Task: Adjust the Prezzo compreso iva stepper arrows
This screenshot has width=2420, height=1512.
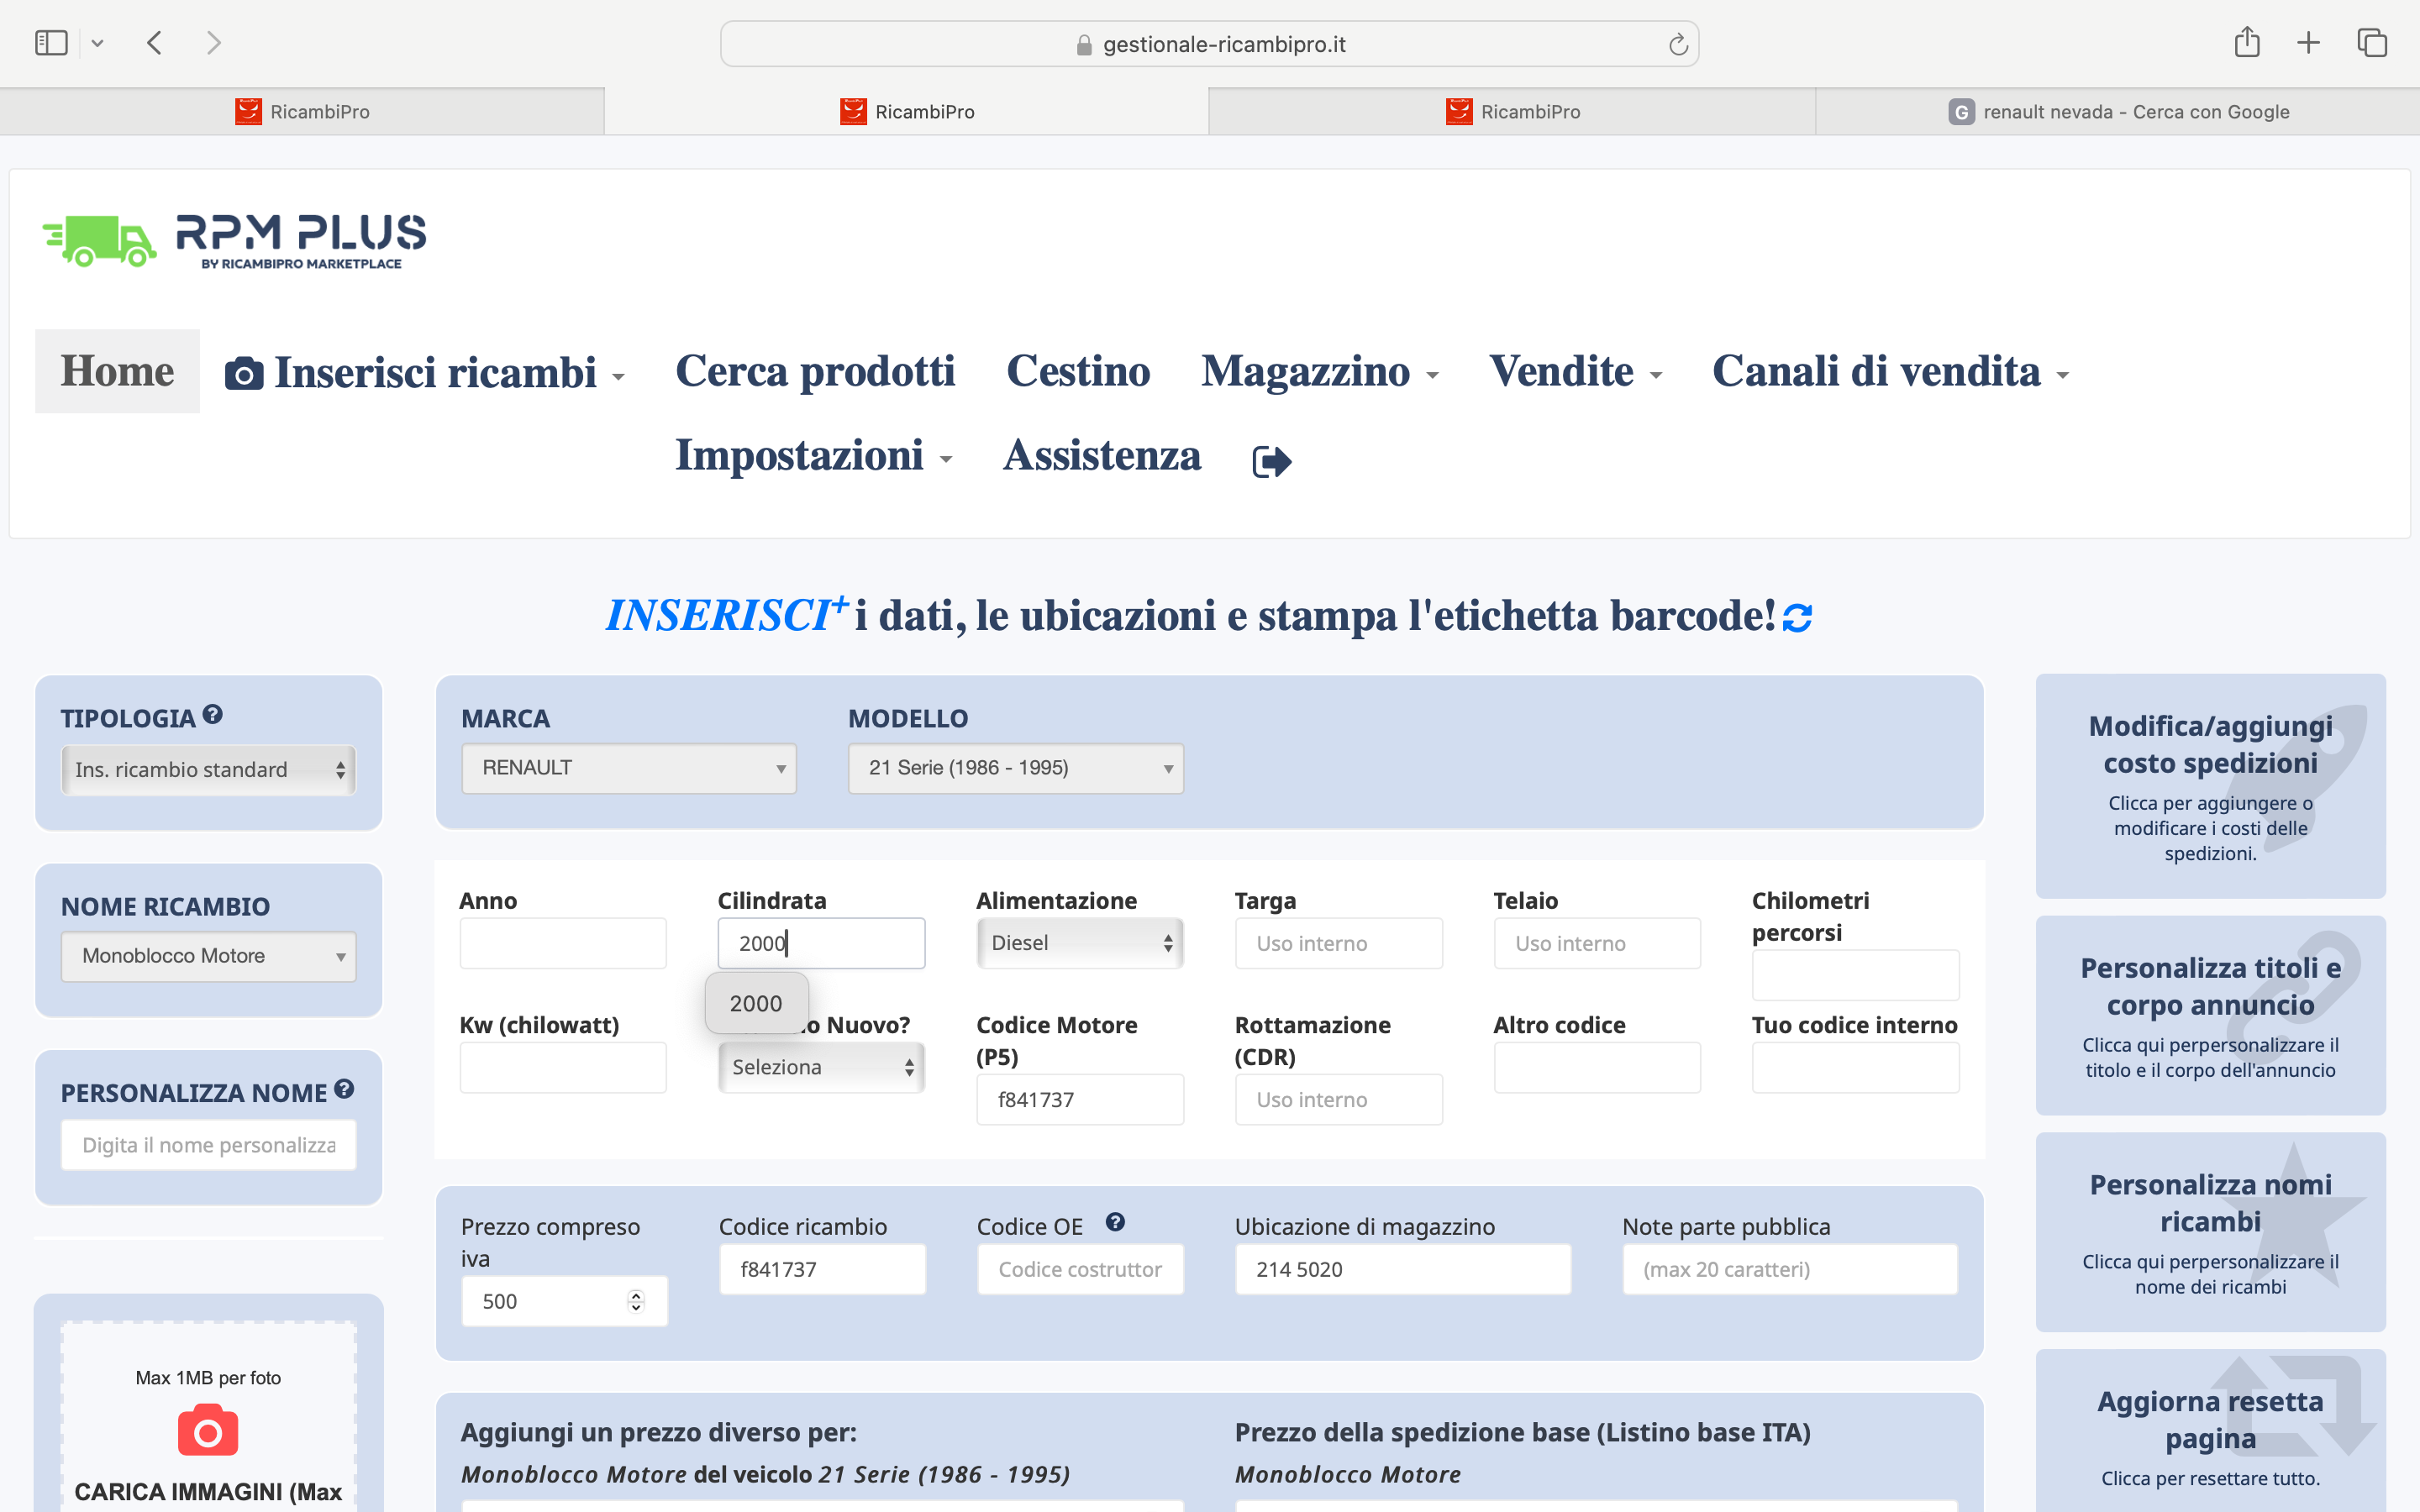Action: coord(635,1301)
